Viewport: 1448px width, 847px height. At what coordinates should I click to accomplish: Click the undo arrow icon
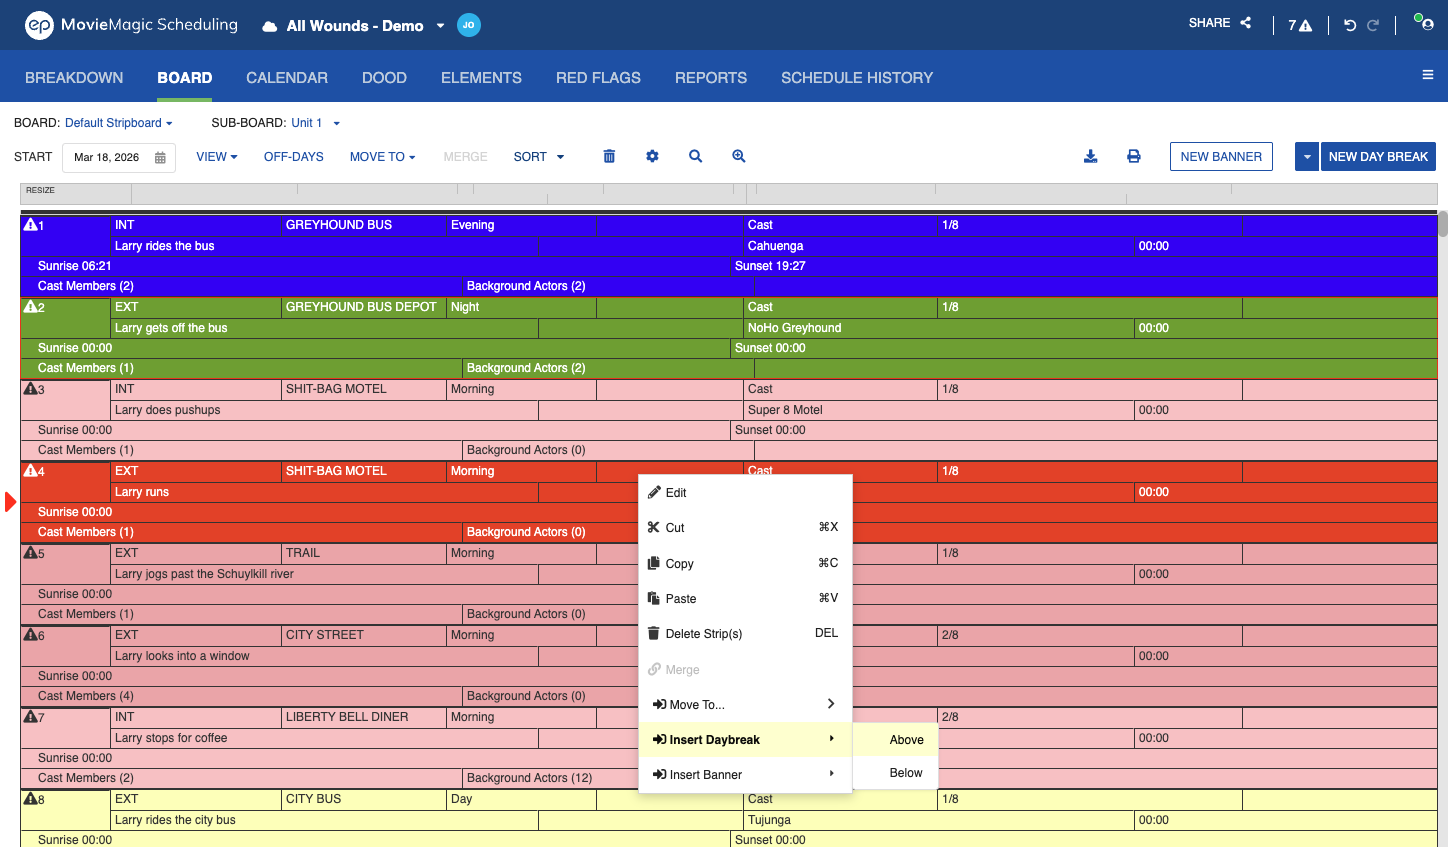coord(1350,25)
